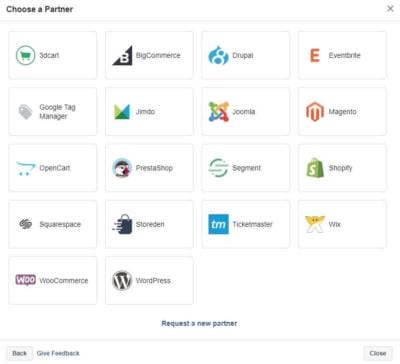Click the Shopify bag logo
The height and width of the screenshot is (364, 400).
point(315,168)
